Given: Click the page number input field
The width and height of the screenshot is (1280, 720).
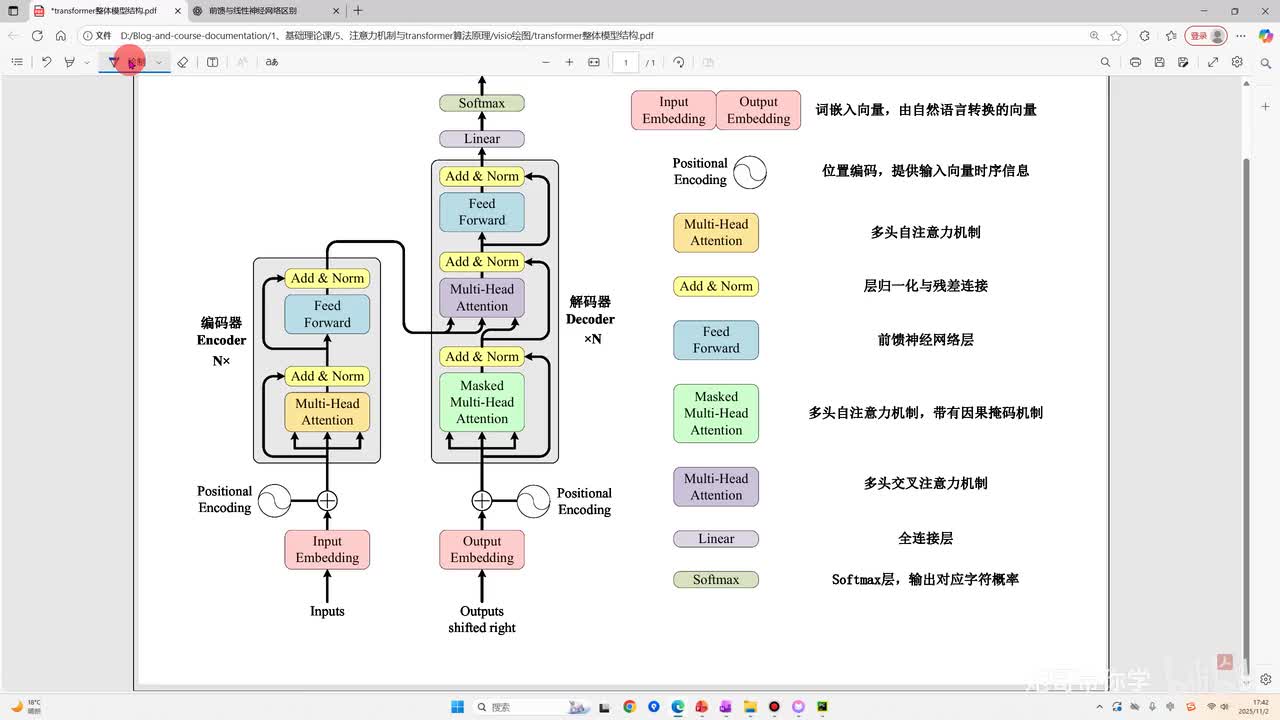Looking at the screenshot, I should click(x=626, y=62).
